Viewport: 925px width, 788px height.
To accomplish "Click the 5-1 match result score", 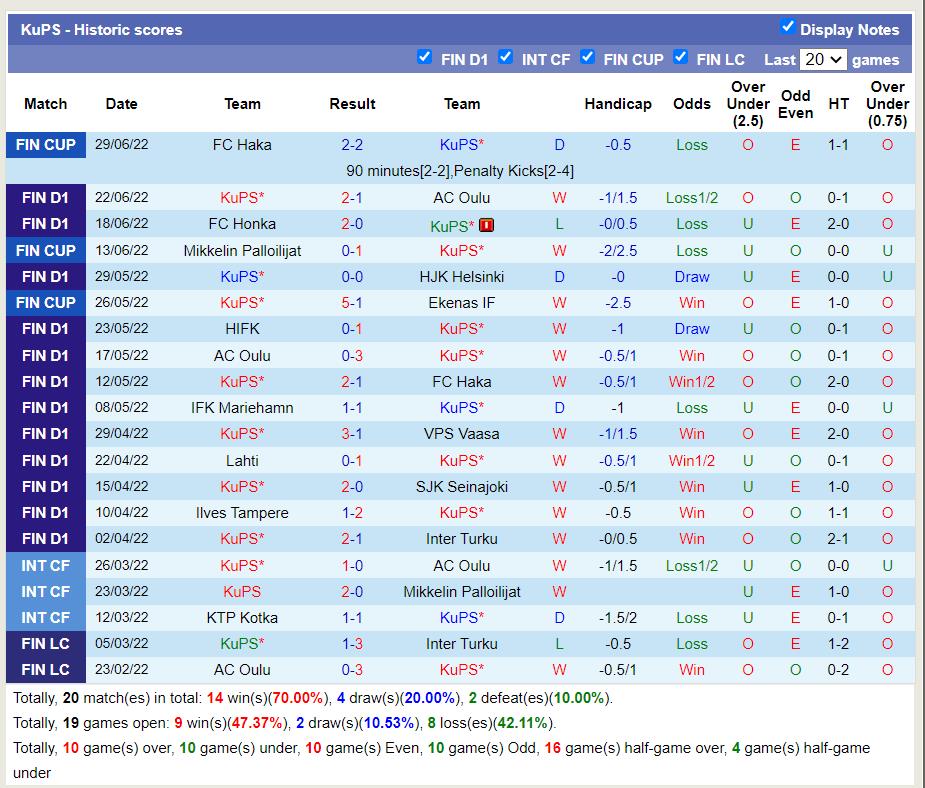I will pos(352,303).
